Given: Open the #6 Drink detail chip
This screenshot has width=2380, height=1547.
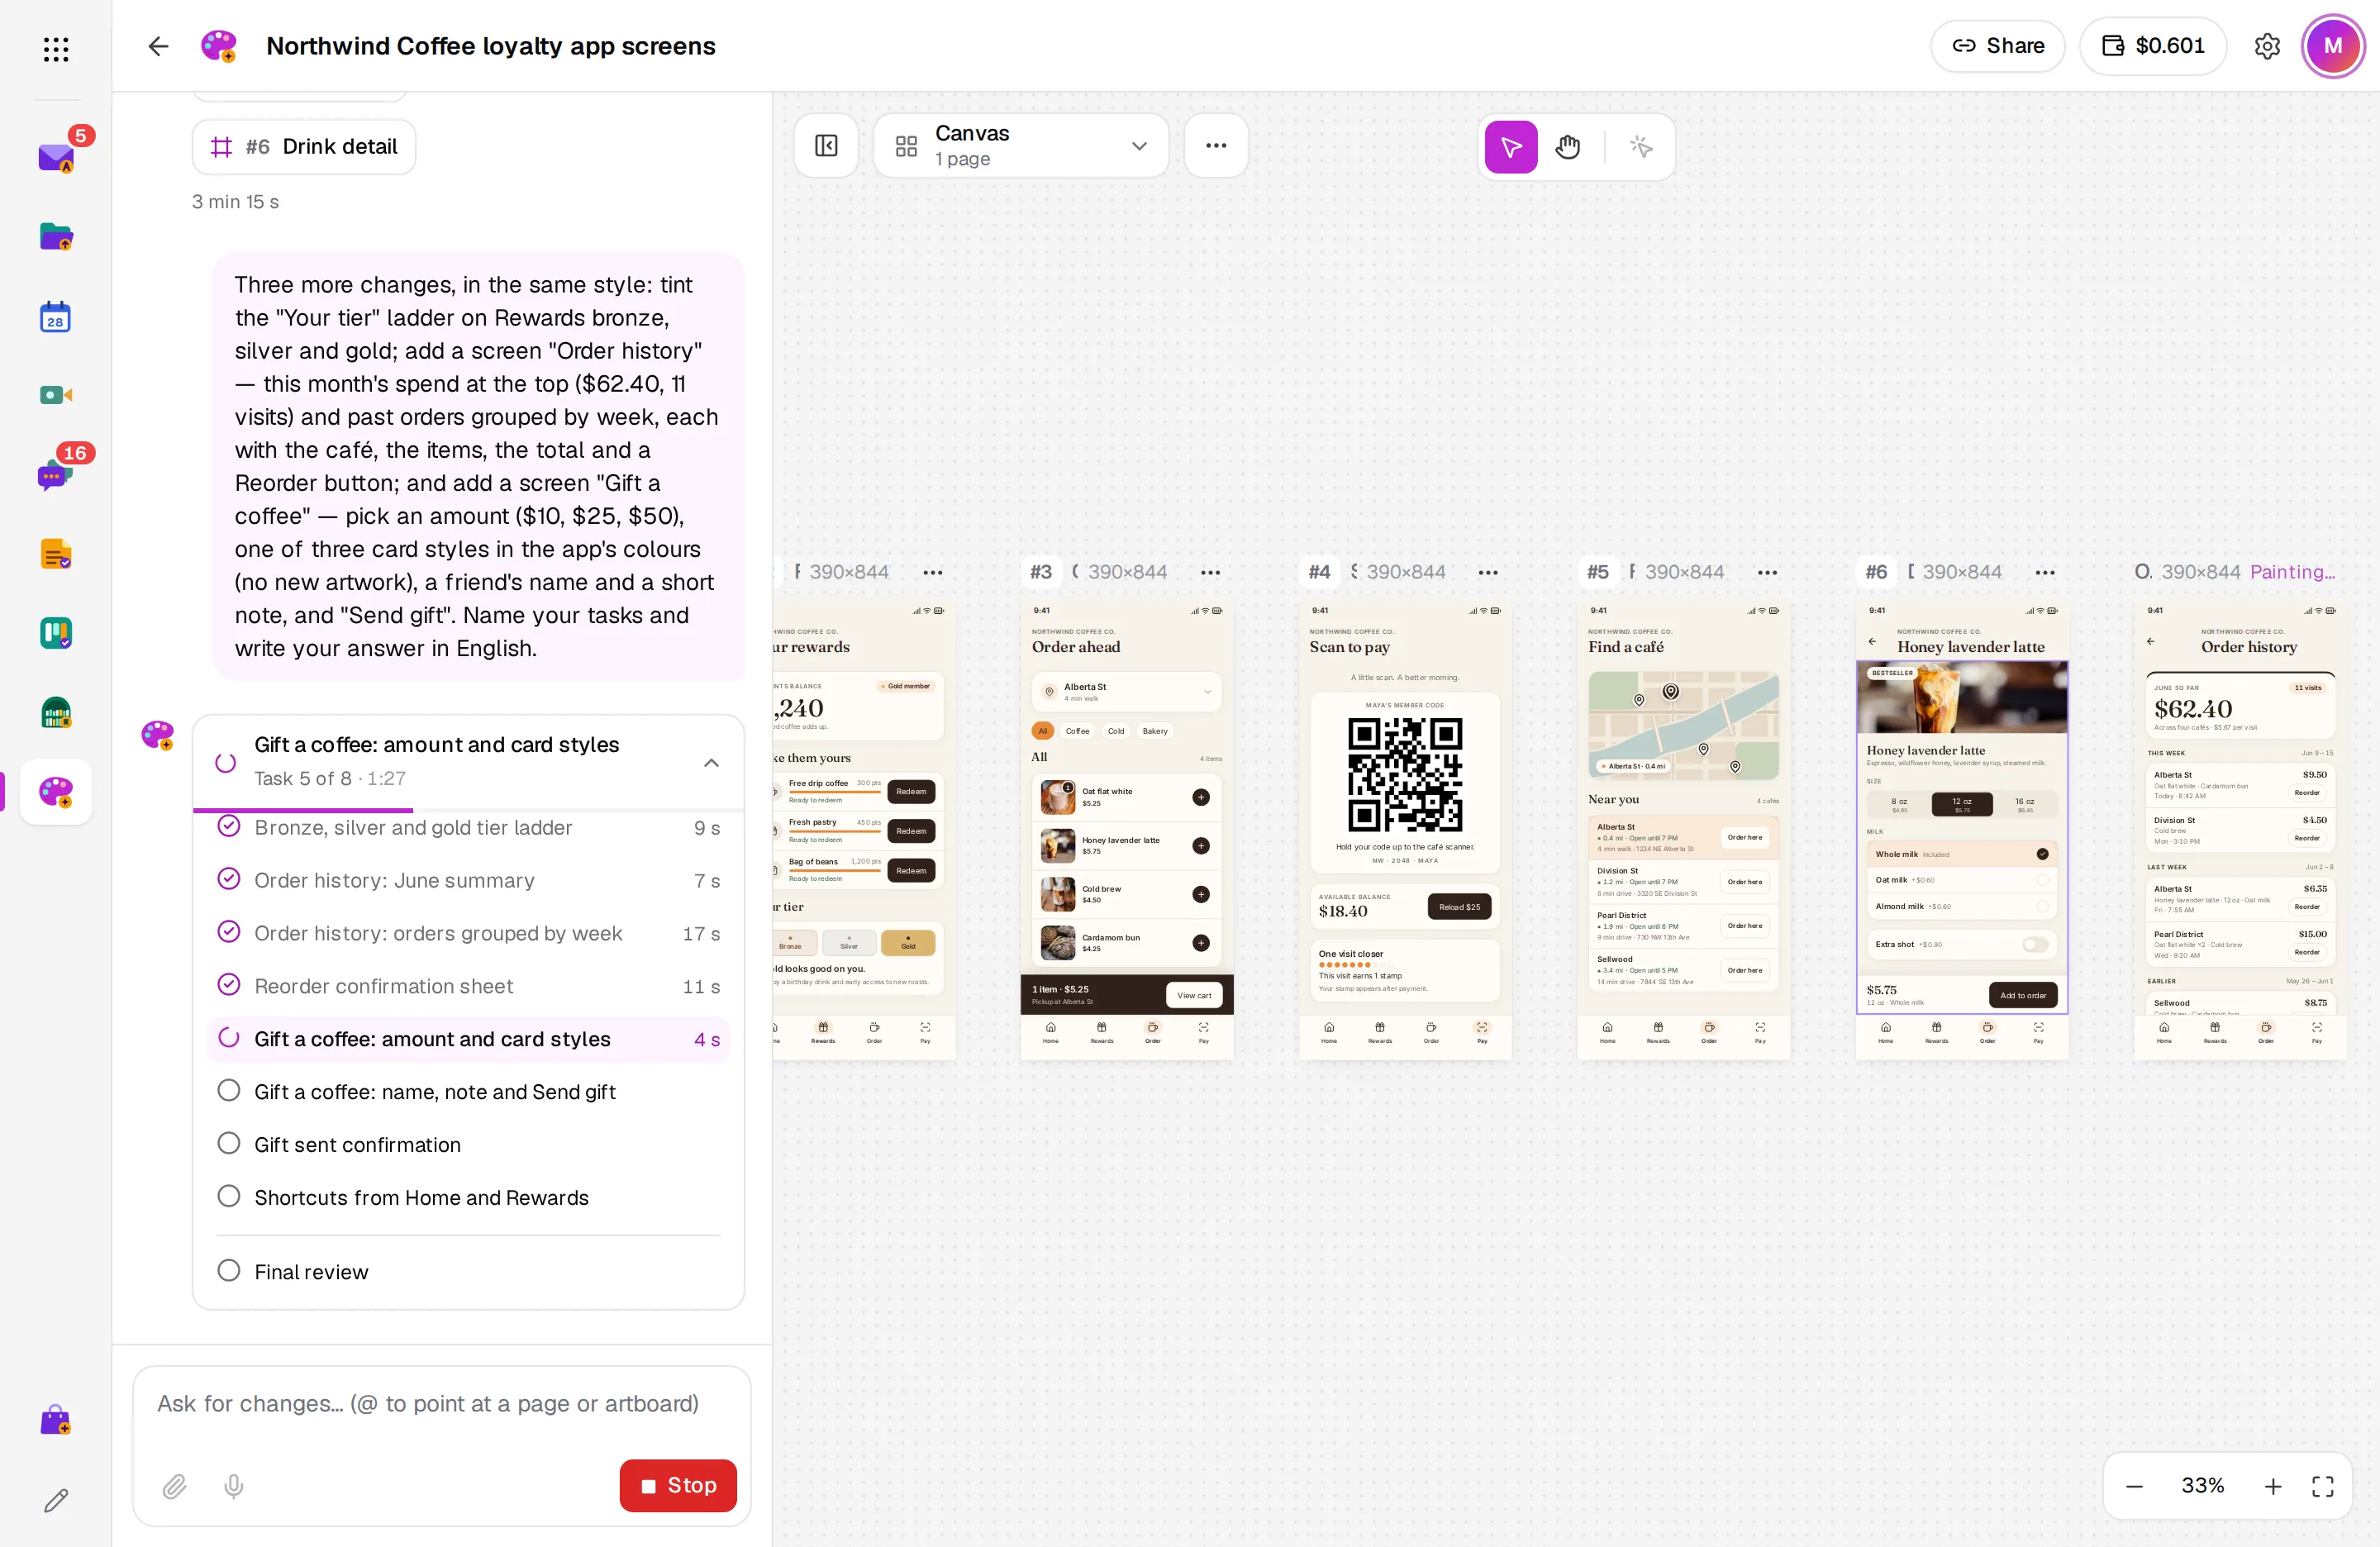Looking at the screenshot, I should tap(304, 147).
